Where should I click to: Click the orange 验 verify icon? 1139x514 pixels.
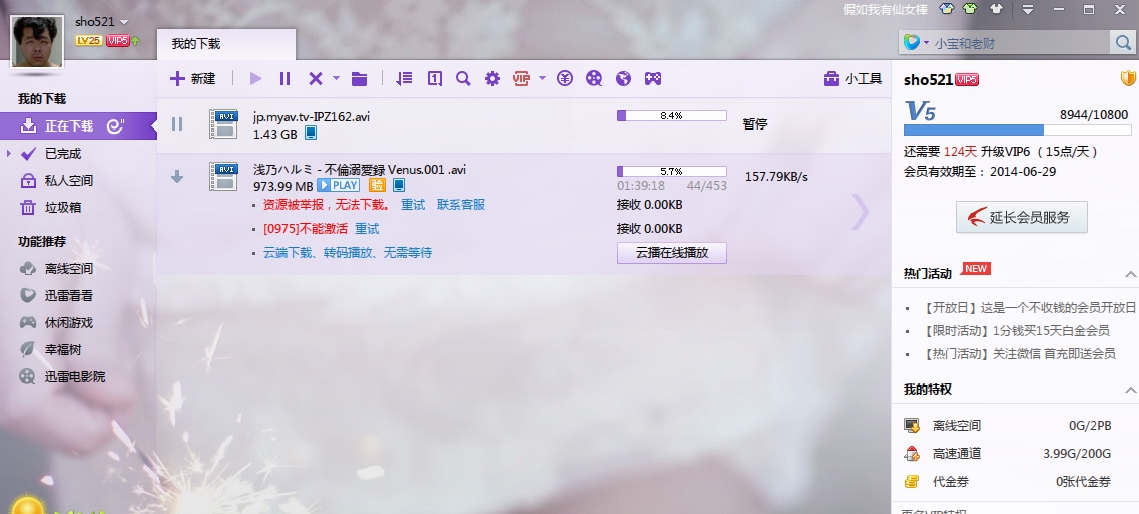click(x=377, y=185)
